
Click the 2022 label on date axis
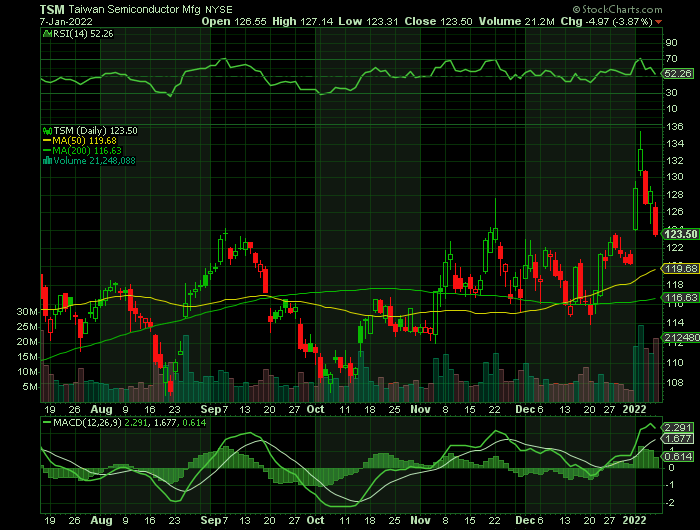(636, 409)
